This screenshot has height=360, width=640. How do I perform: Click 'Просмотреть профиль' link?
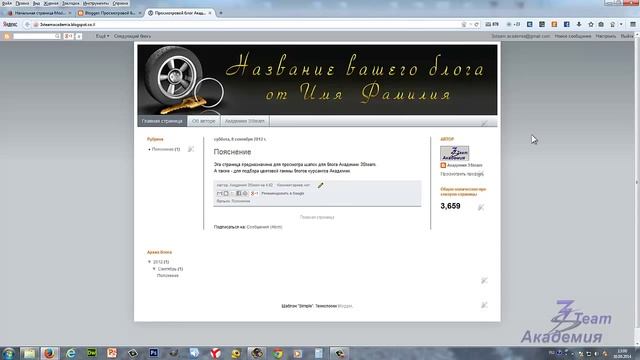462,174
